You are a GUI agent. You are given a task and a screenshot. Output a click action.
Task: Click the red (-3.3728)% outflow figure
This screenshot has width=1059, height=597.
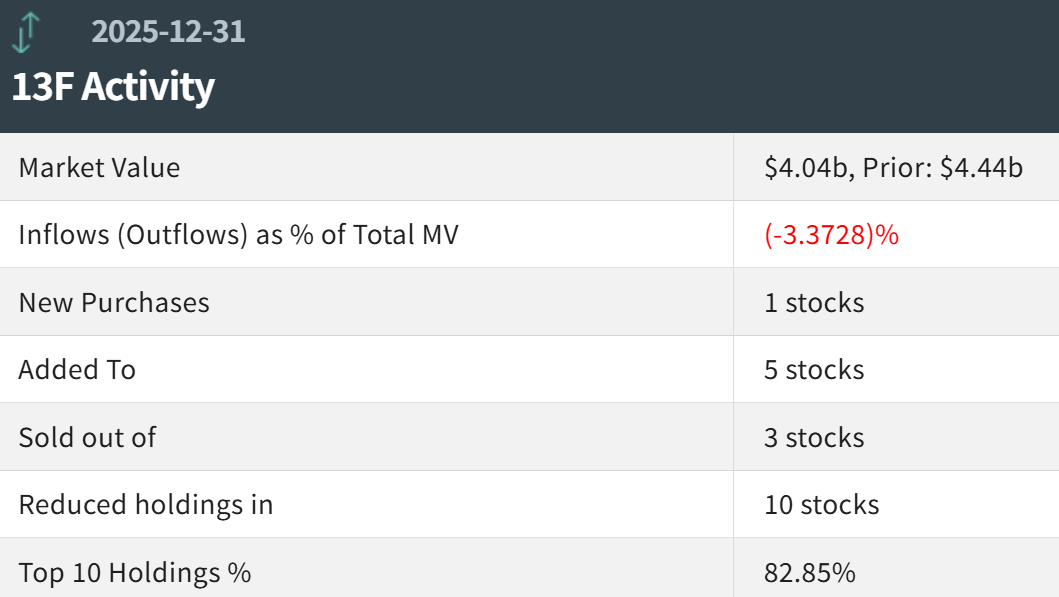point(831,234)
